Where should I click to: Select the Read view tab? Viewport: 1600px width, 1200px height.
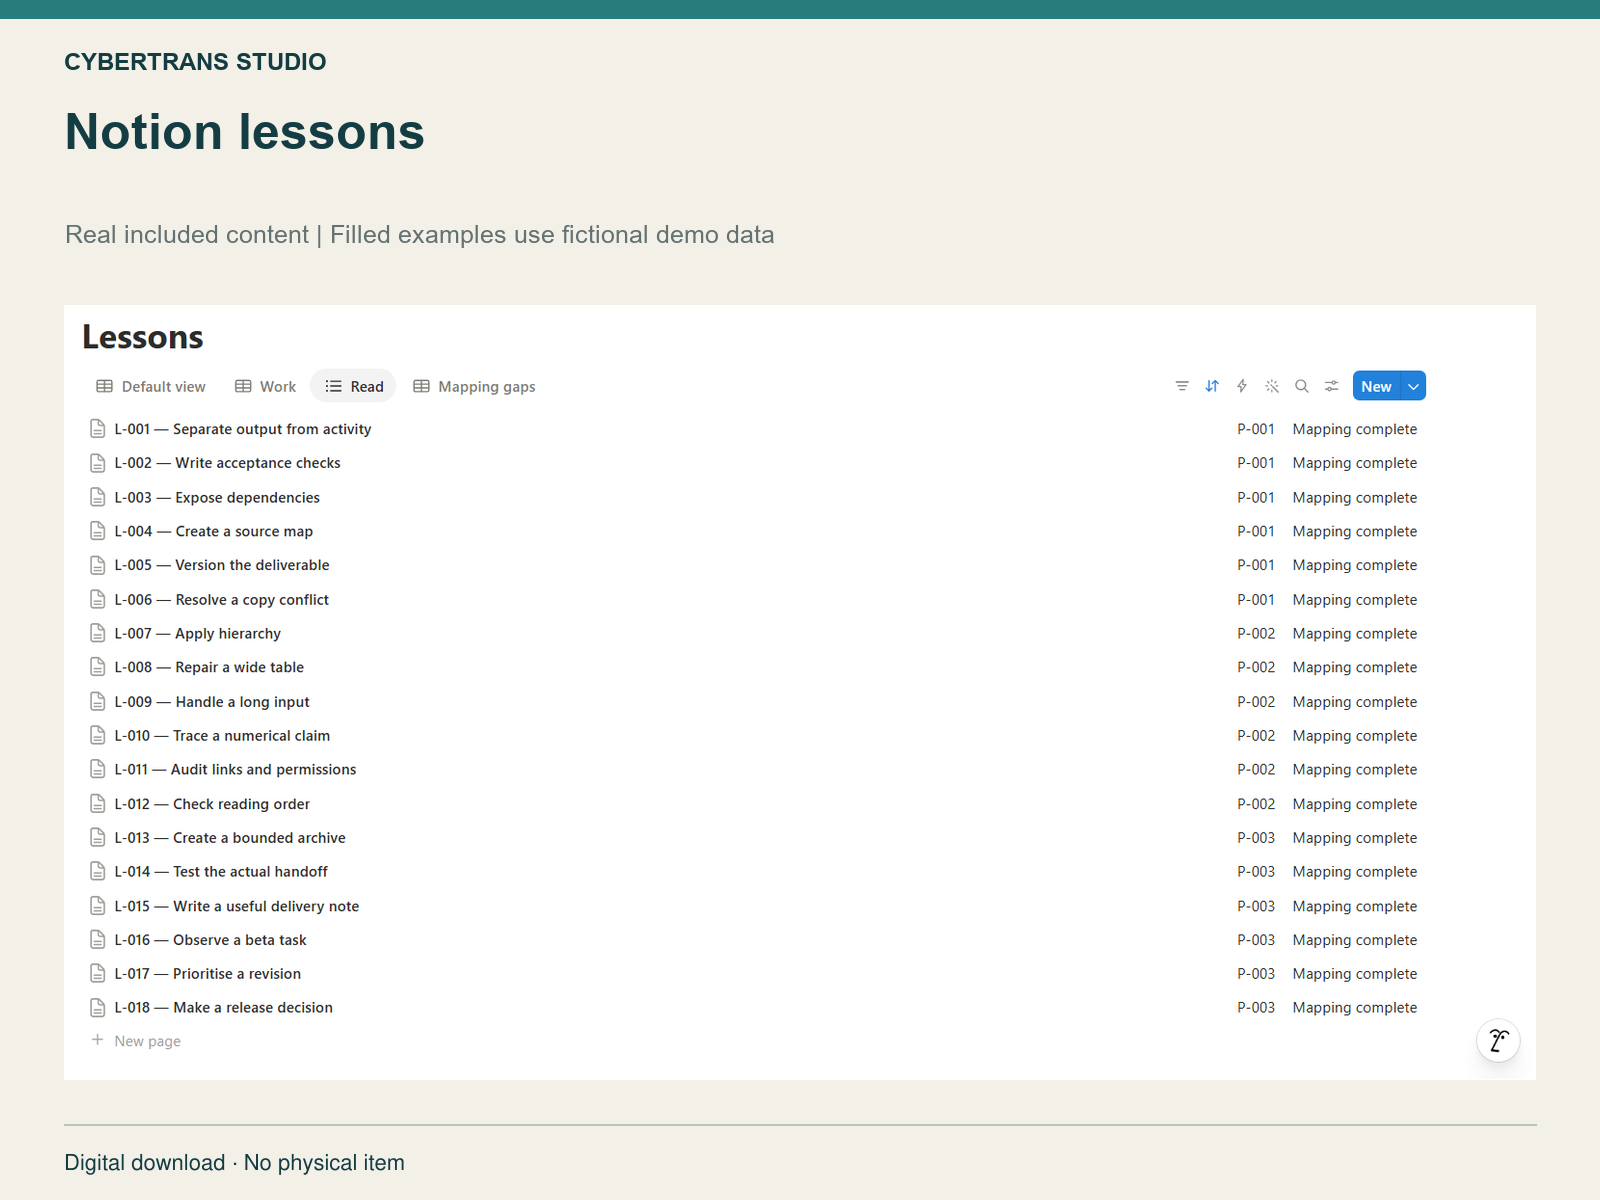click(x=354, y=387)
